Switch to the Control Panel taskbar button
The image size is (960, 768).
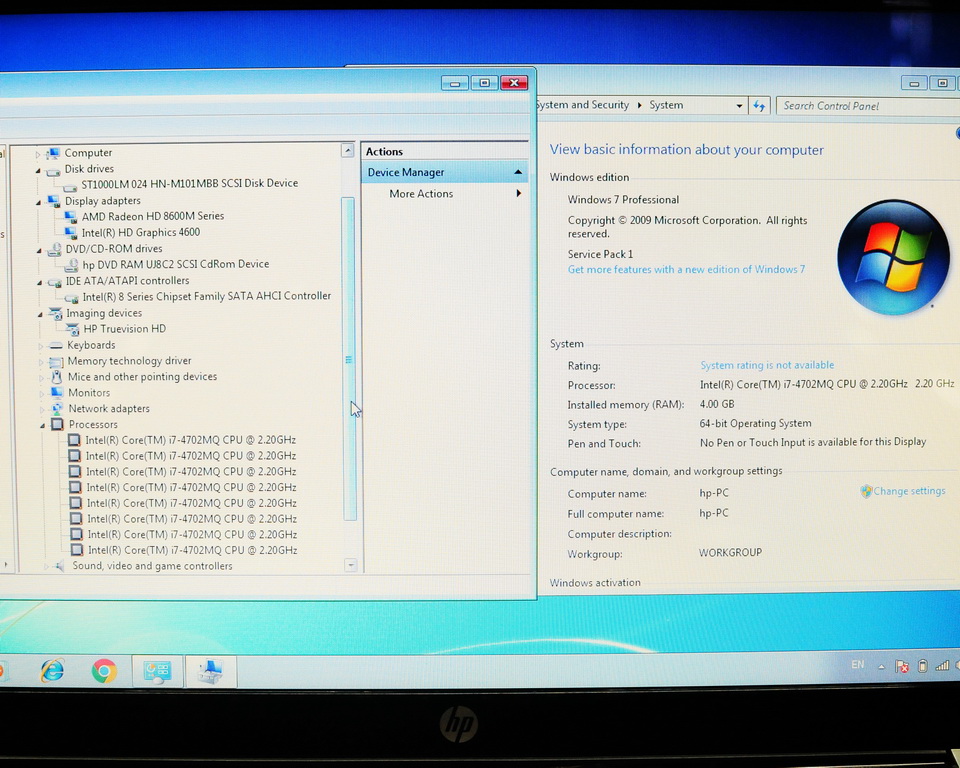(x=157, y=671)
